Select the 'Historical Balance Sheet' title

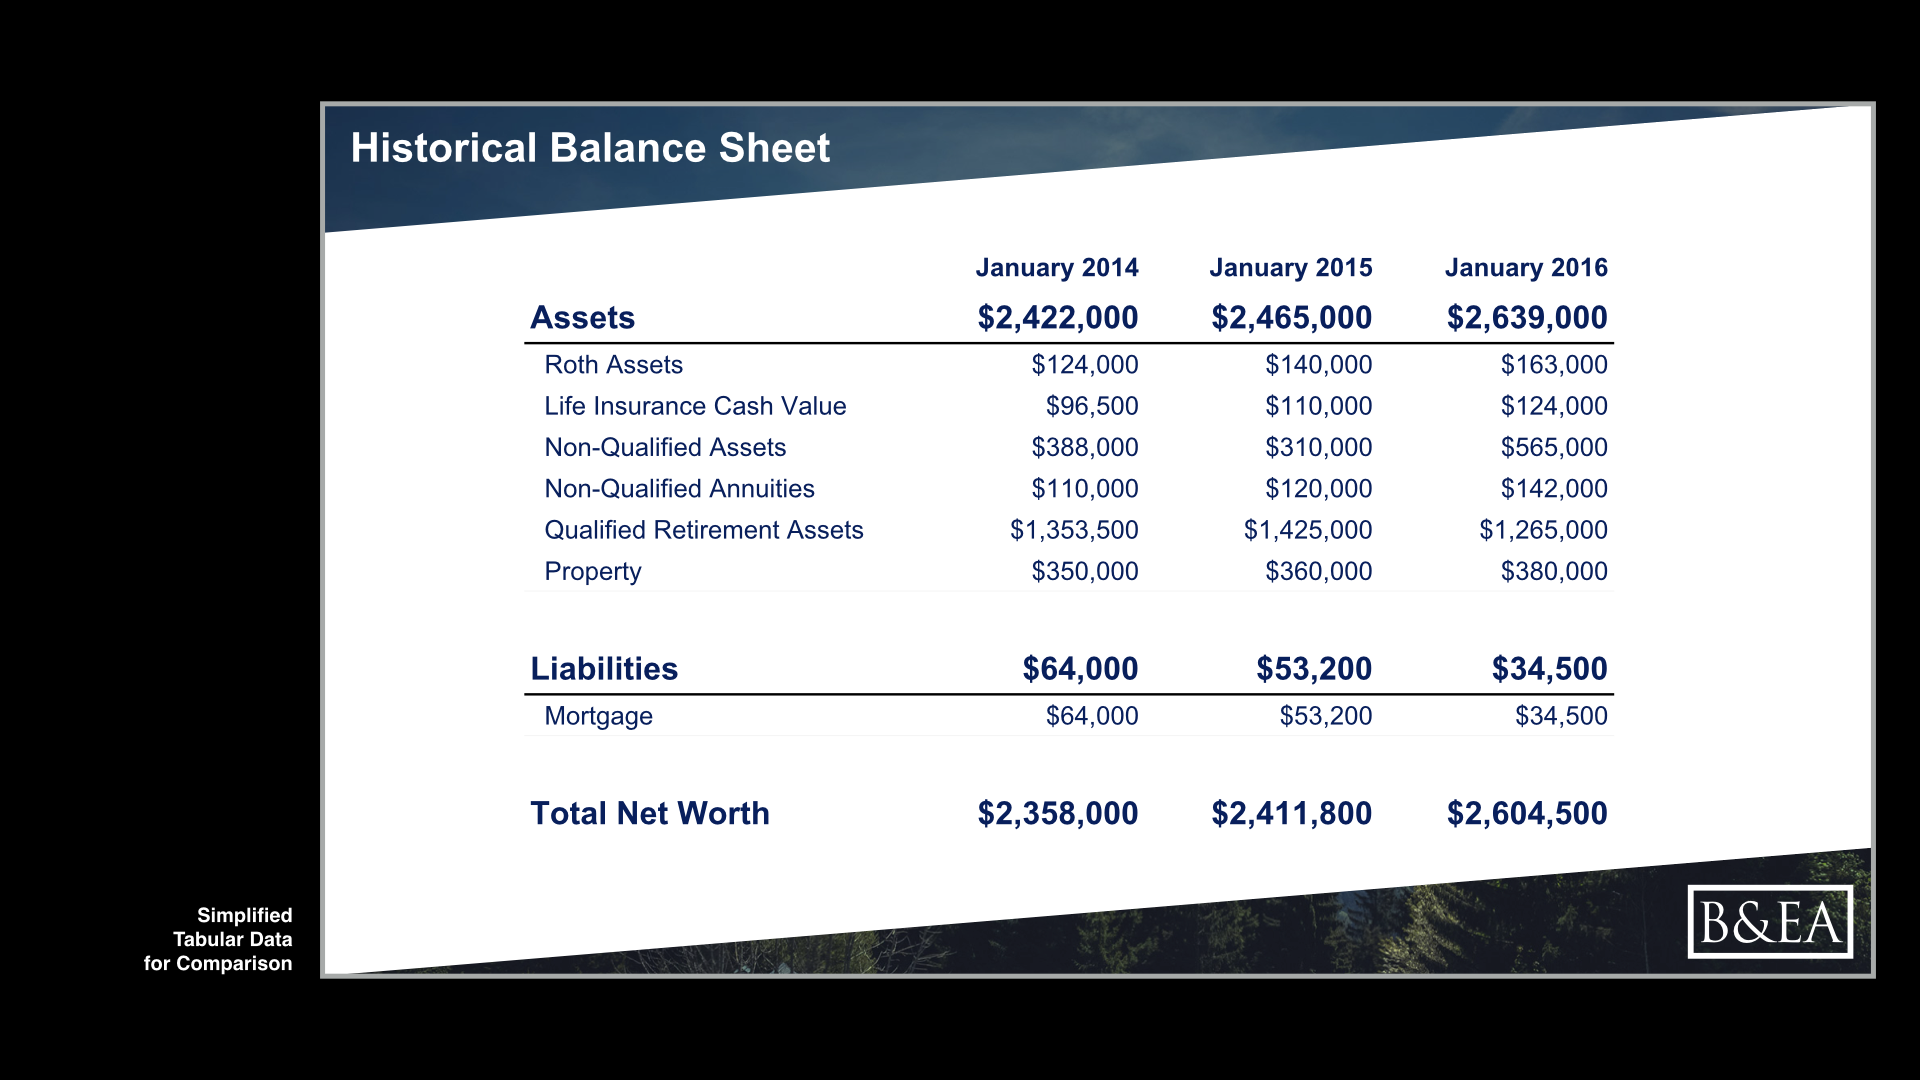pyautogui.click(x=590, y=148)
